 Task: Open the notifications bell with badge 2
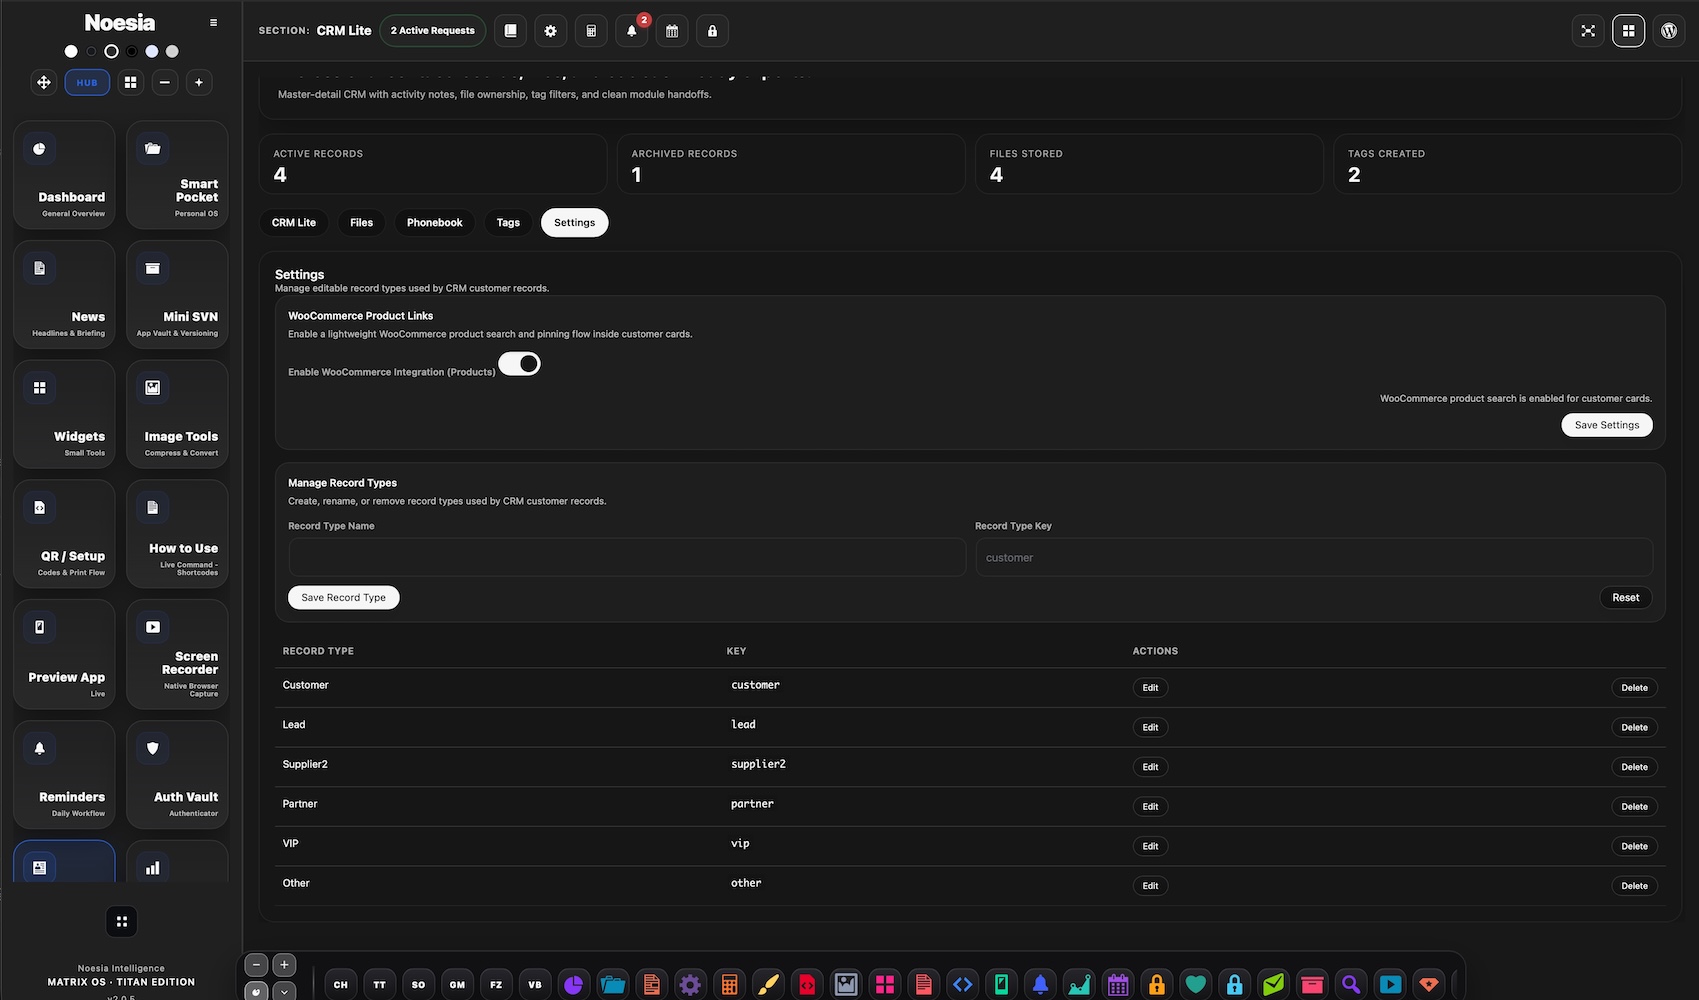click(631, 31)
